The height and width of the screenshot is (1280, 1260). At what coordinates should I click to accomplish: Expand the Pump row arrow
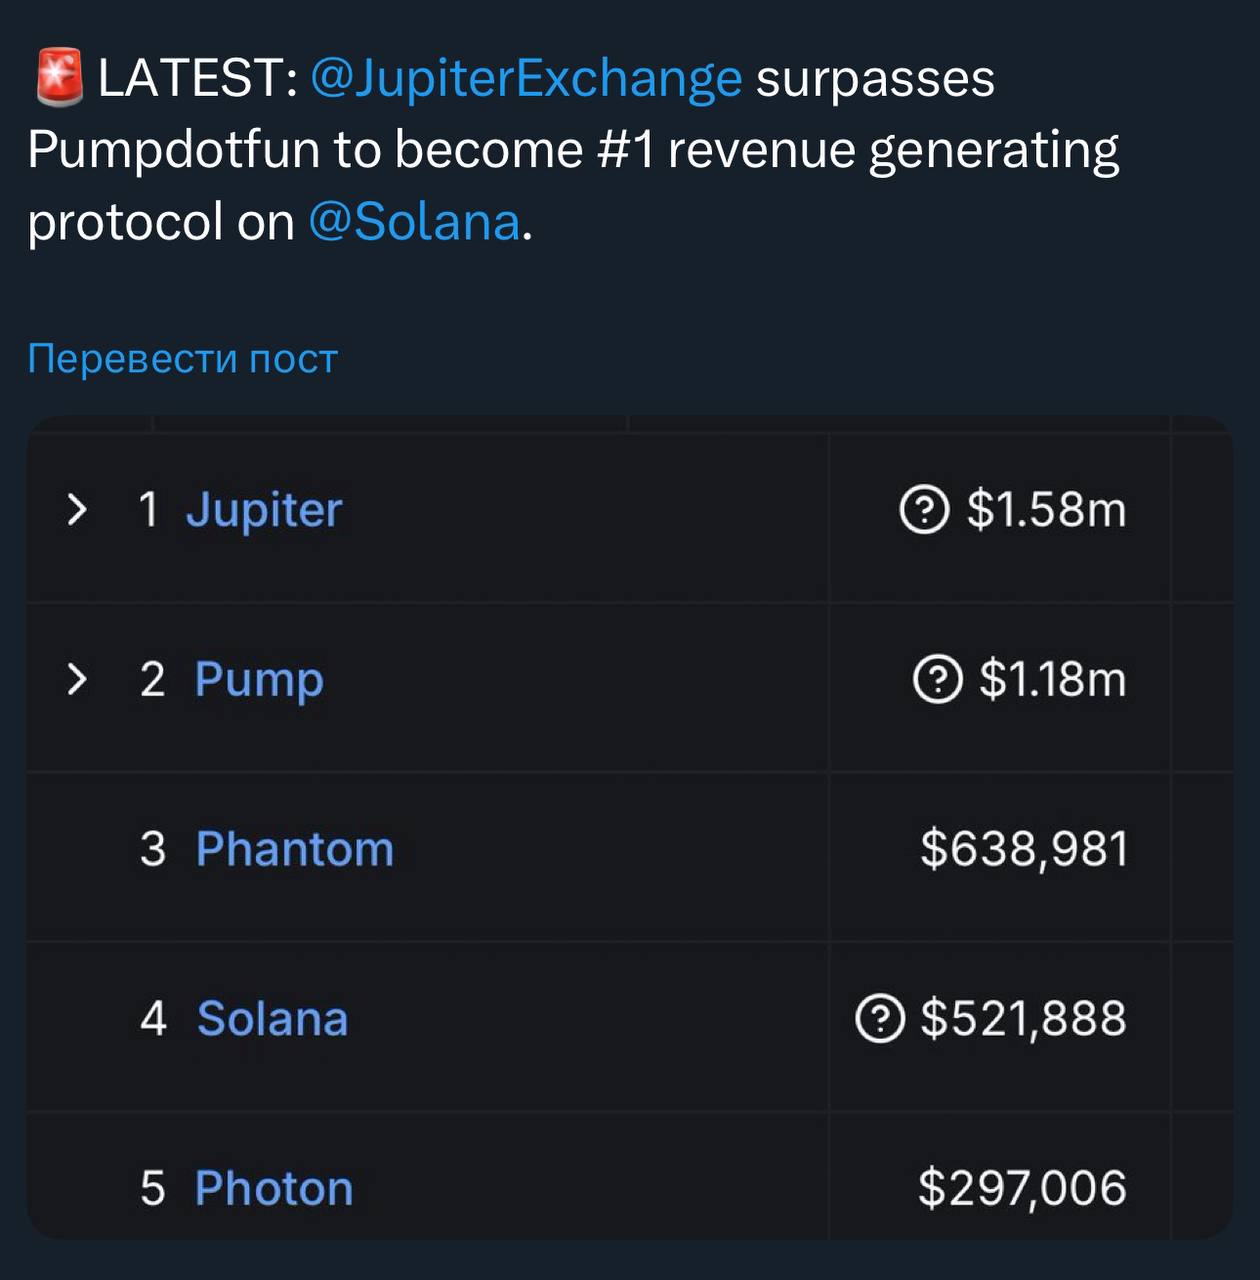pos(76,679)
